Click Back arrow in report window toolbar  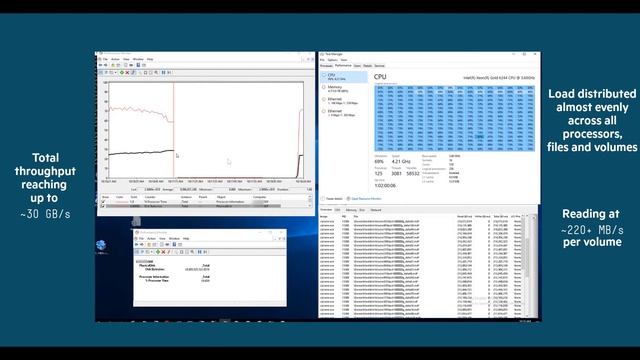coord(136,244)
